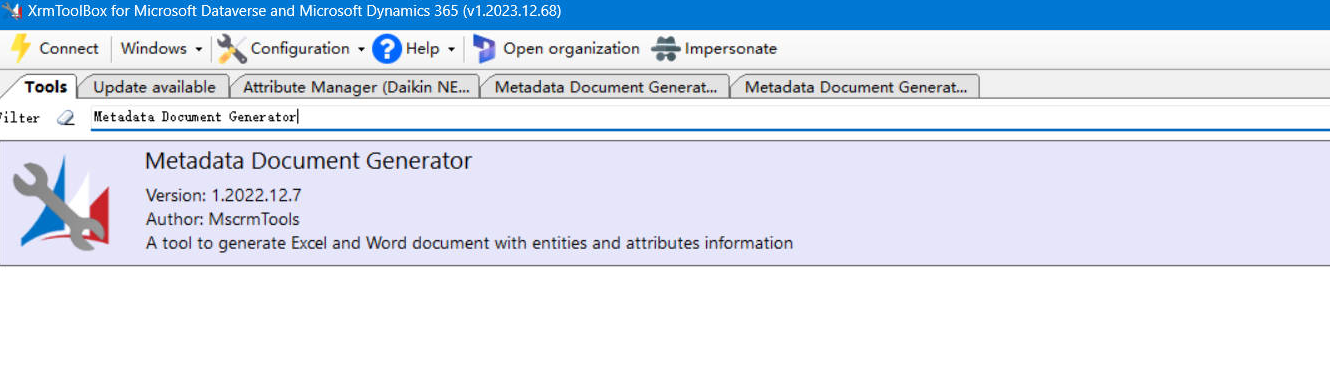Click the XrmToolBox title bar app icon

pyautogui.click(x=12, y=11)
